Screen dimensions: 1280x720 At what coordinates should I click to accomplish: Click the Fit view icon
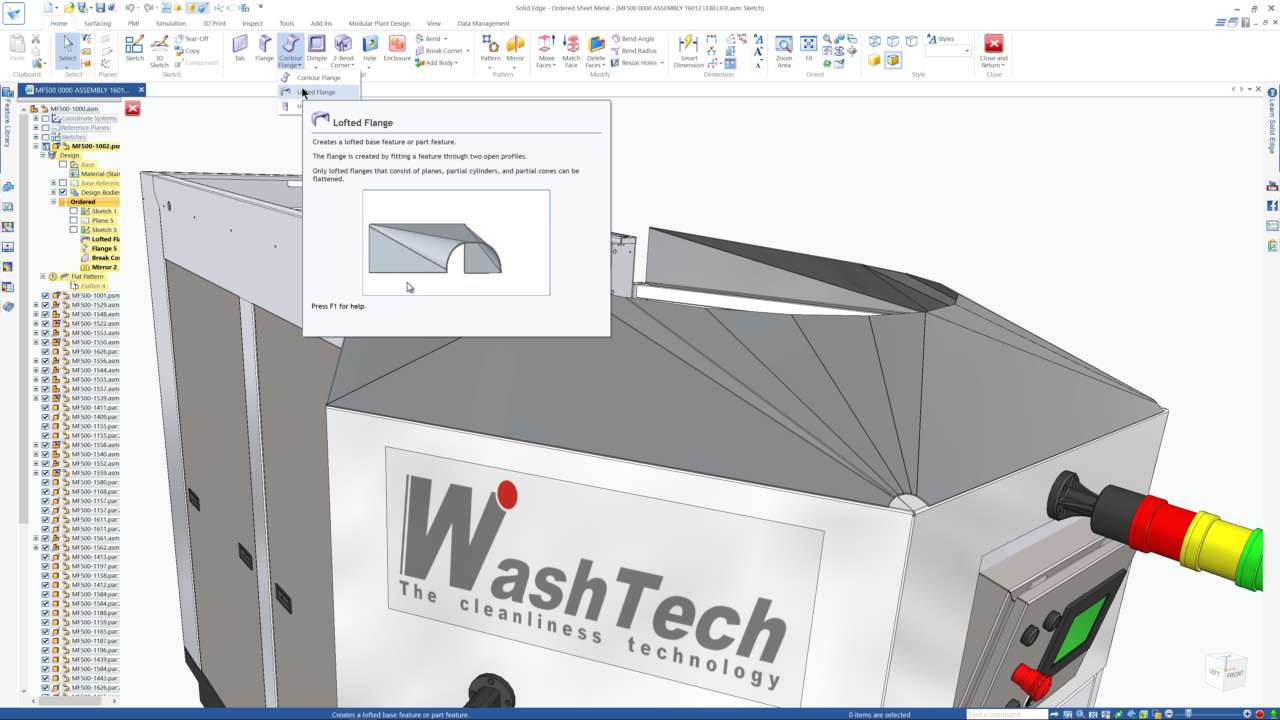809,47
